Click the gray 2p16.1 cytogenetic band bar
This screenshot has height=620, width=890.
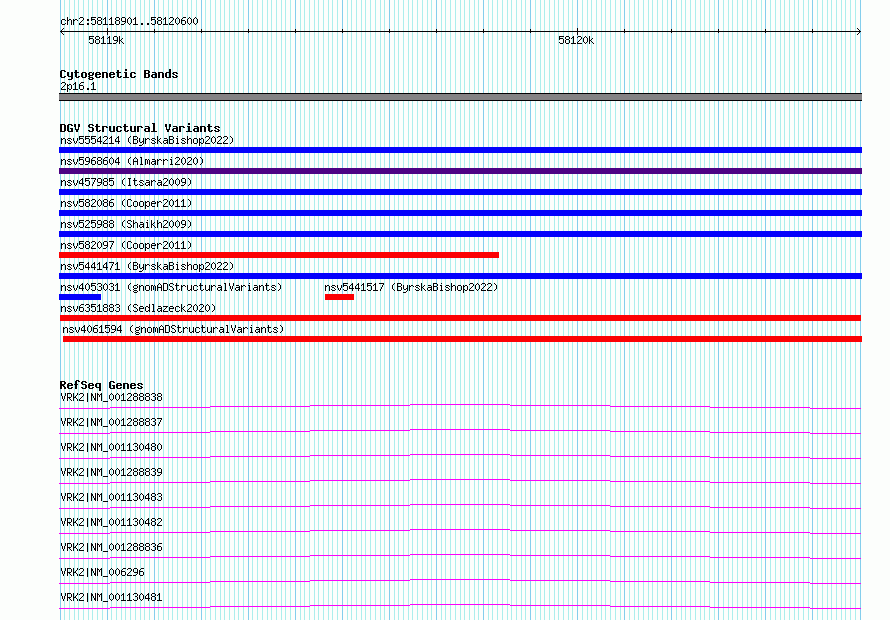click(x=460, y=97)
